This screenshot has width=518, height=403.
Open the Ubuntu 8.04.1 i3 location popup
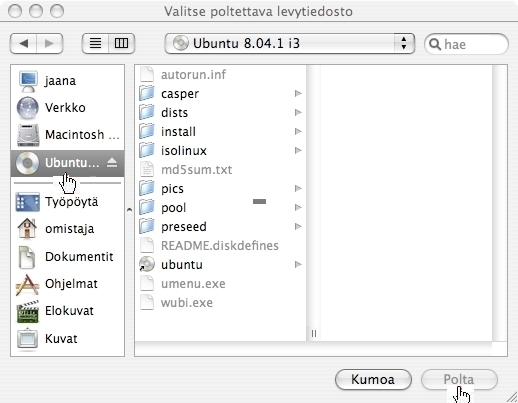pyautogui.click(x=290, y=43)
